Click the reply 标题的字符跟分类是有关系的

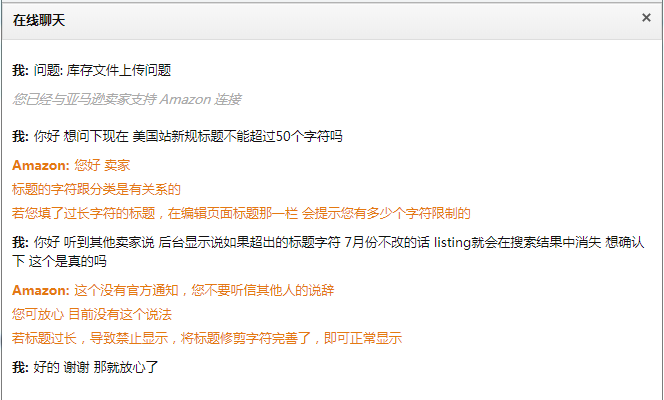96,189
